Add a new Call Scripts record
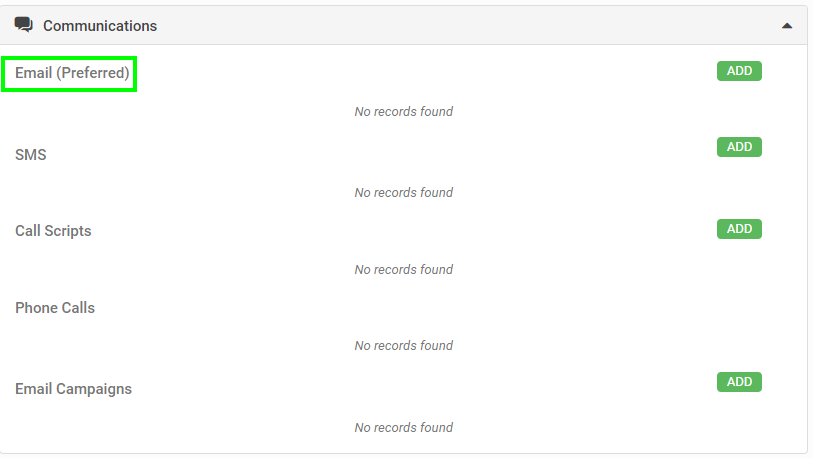Image resolution: width=813 pixels, height=458 pixels. pos(739,229)
